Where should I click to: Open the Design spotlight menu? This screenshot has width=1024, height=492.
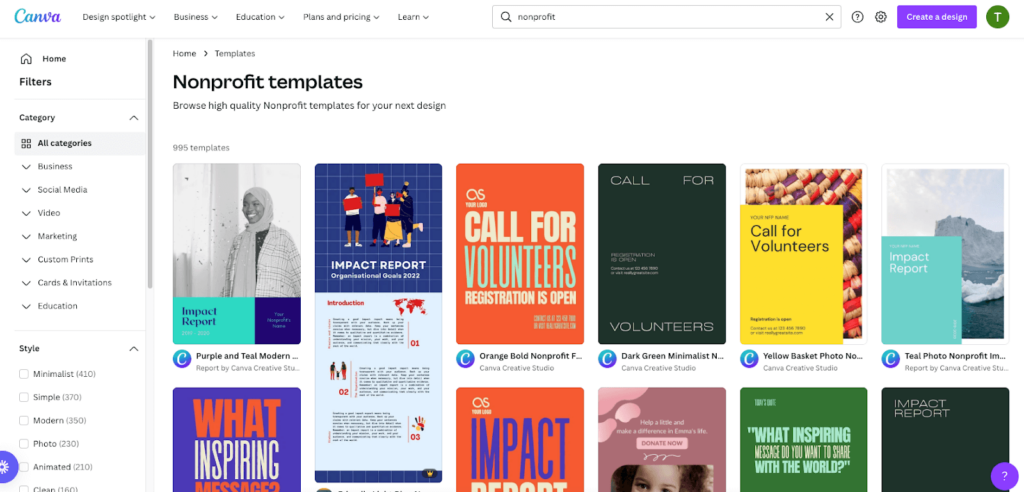[x=119, y=17]
